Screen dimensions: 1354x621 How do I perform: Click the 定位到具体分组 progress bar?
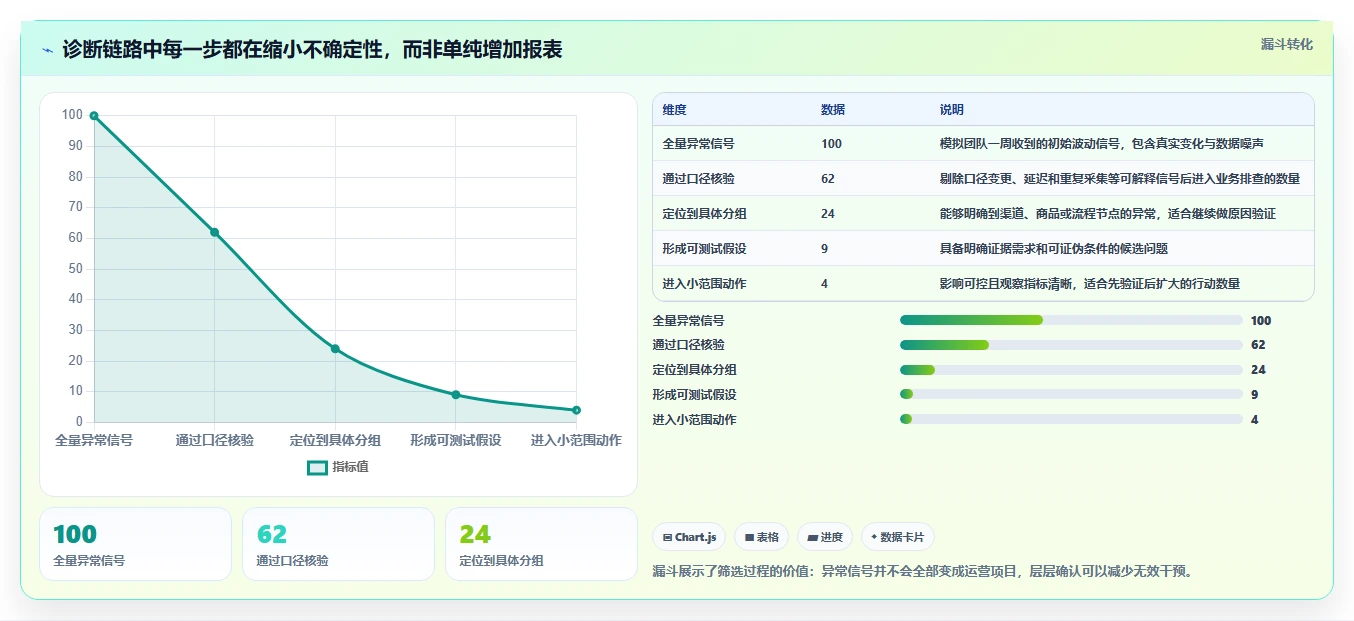tap(1071, 370)
